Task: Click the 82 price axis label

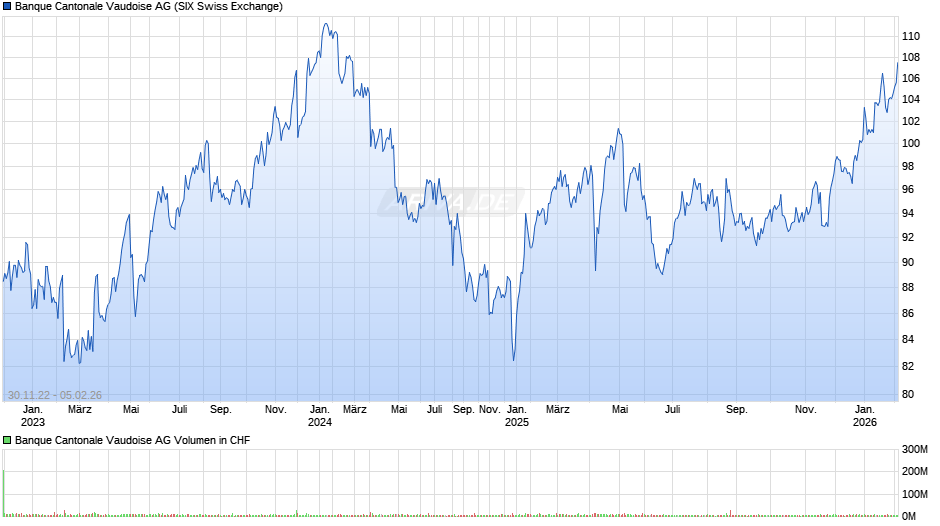Action: click(x=908, y=366)
